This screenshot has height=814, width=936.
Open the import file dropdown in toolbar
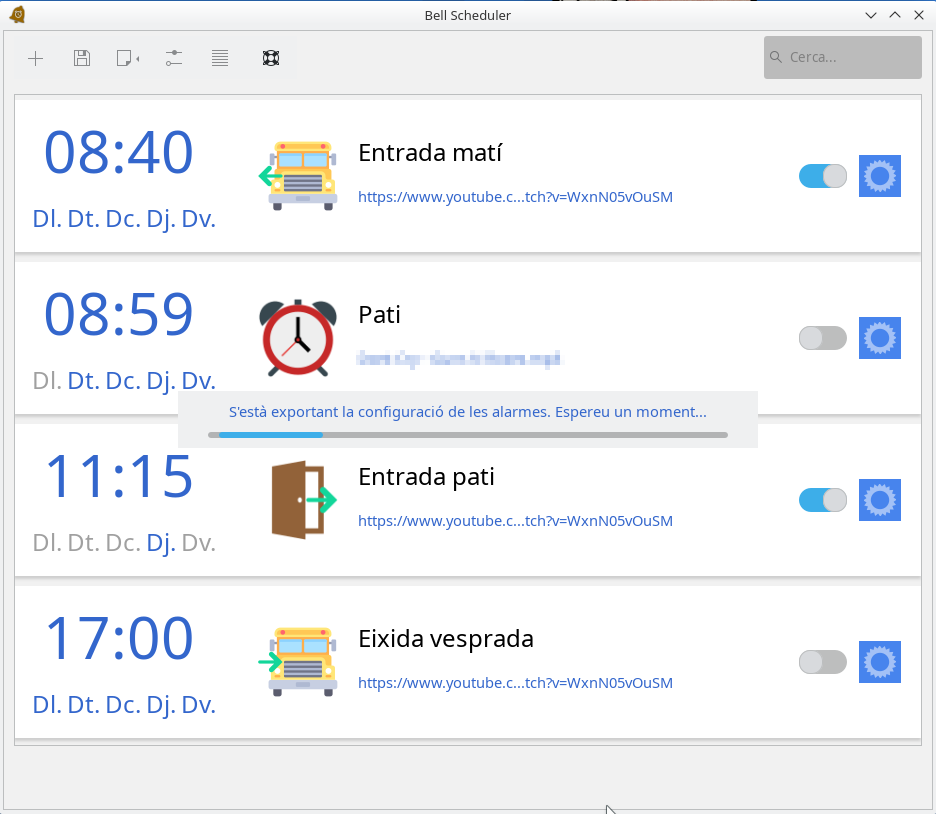[x=127, y=58]
